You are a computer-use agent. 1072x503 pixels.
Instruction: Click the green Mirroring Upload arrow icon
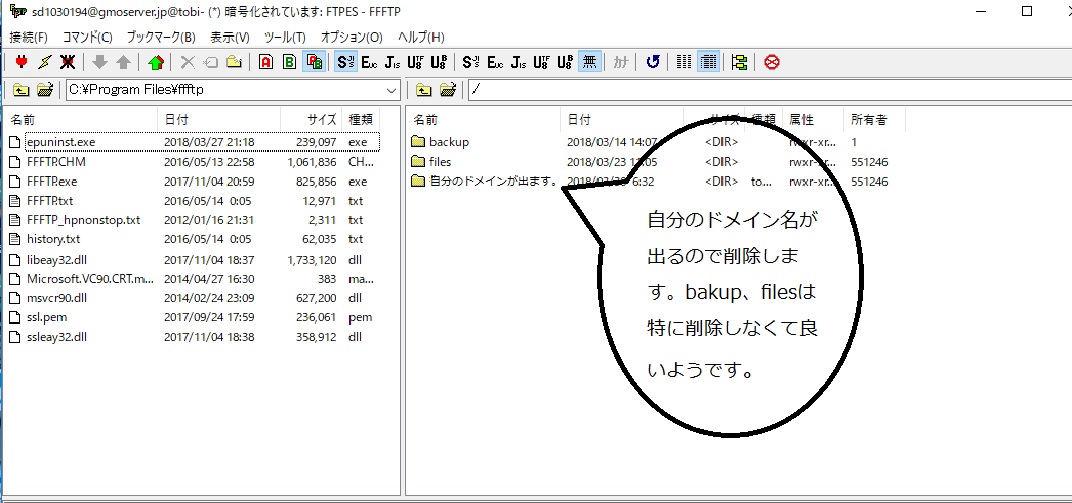click(156, 62)
